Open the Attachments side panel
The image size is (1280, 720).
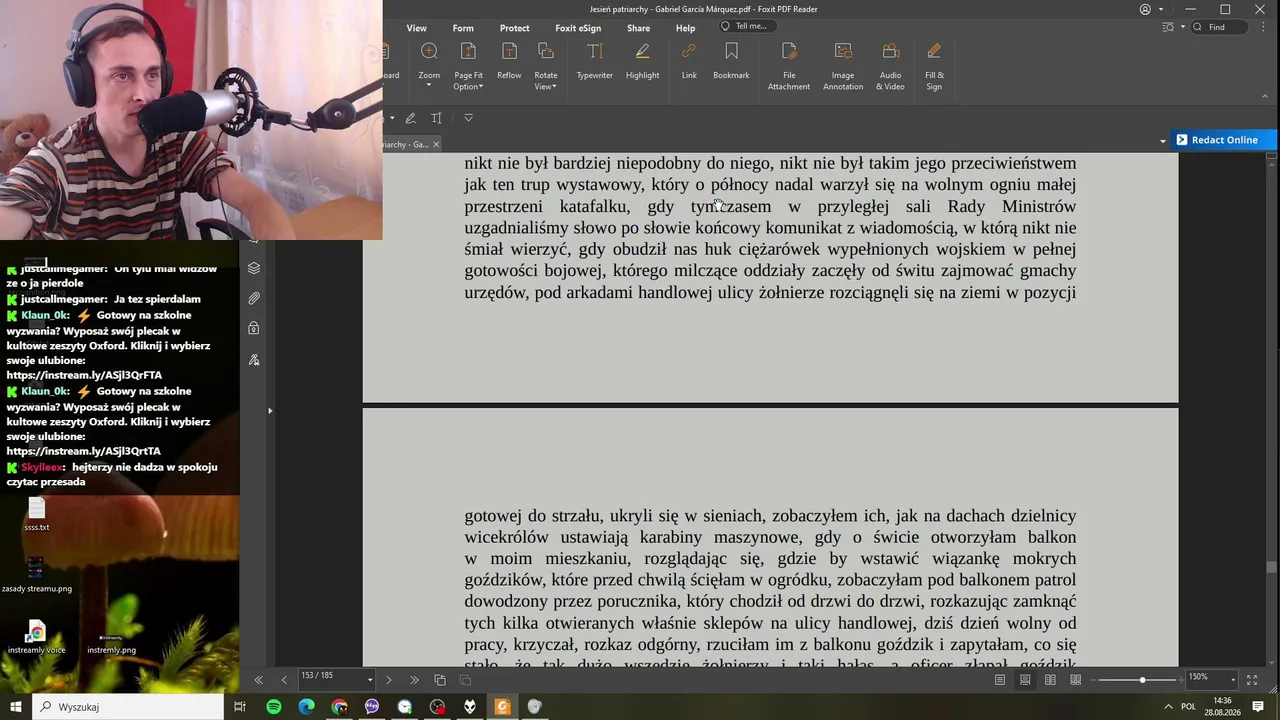[254, 298]
